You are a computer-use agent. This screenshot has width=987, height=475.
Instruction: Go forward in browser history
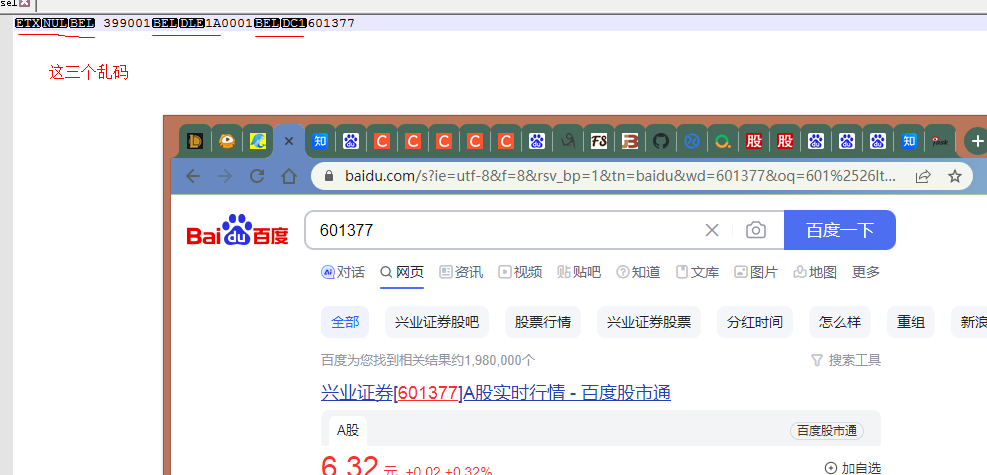tap(225, 176)
